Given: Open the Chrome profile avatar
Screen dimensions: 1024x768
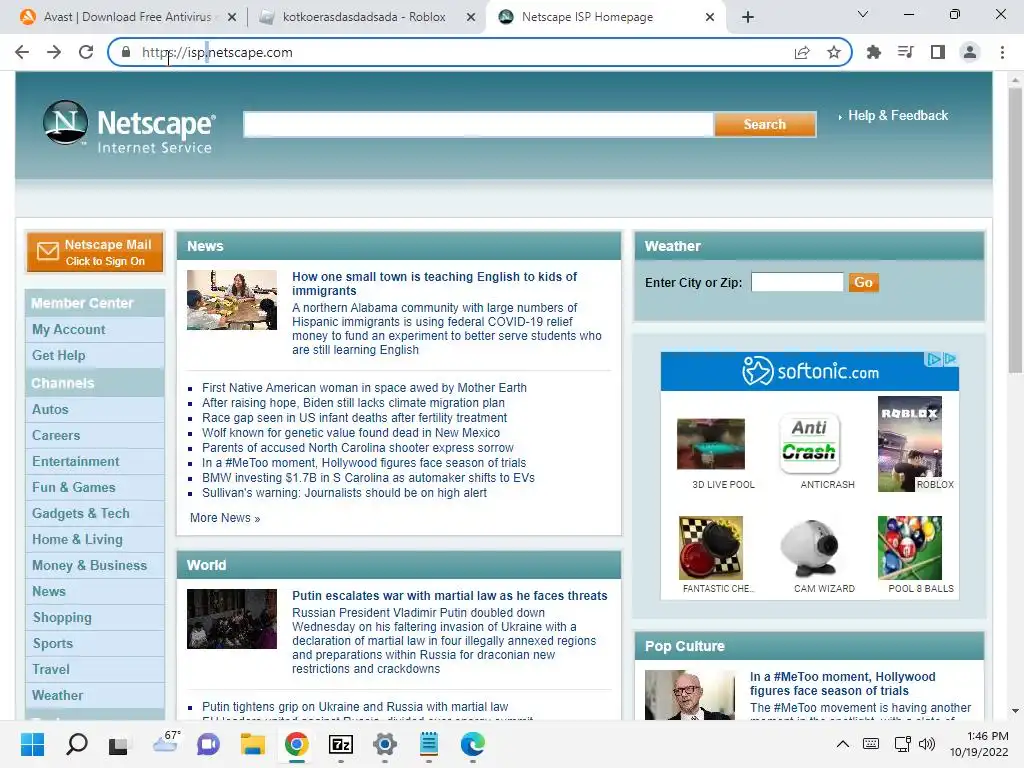Looking at the screenshot, I should point(970,52).
